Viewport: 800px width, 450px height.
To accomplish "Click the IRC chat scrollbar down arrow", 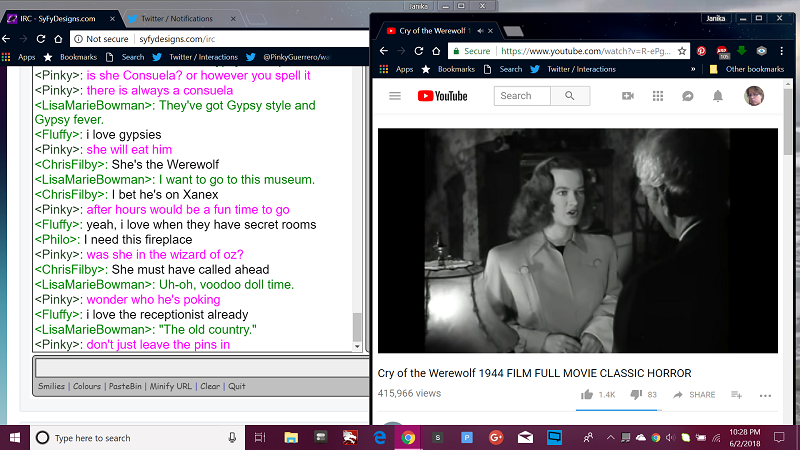I will pyautogui.click(x=357, y=346).
